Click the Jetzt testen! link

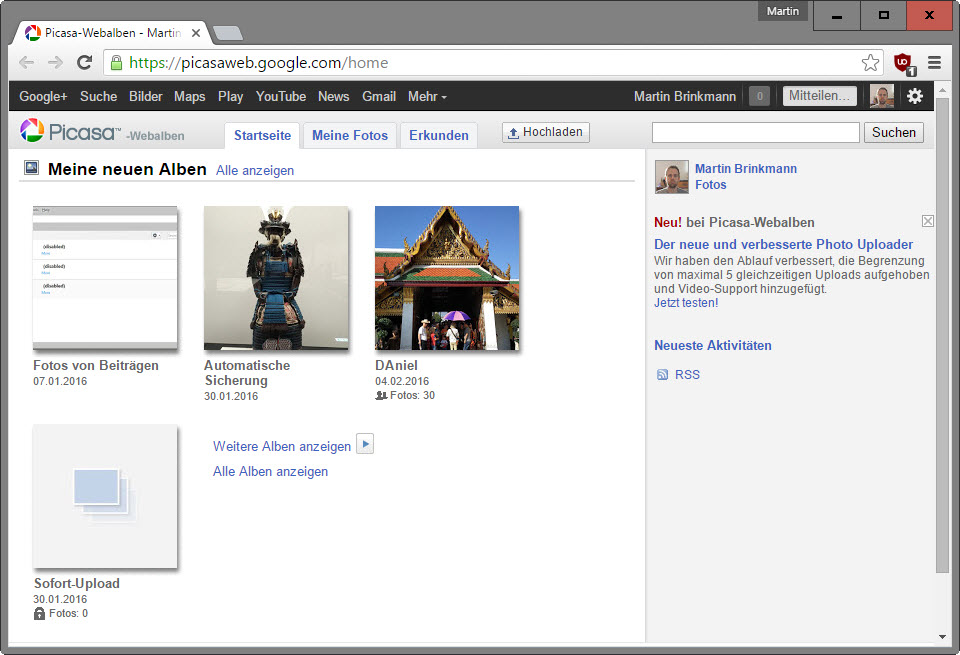tap(686, 303)
